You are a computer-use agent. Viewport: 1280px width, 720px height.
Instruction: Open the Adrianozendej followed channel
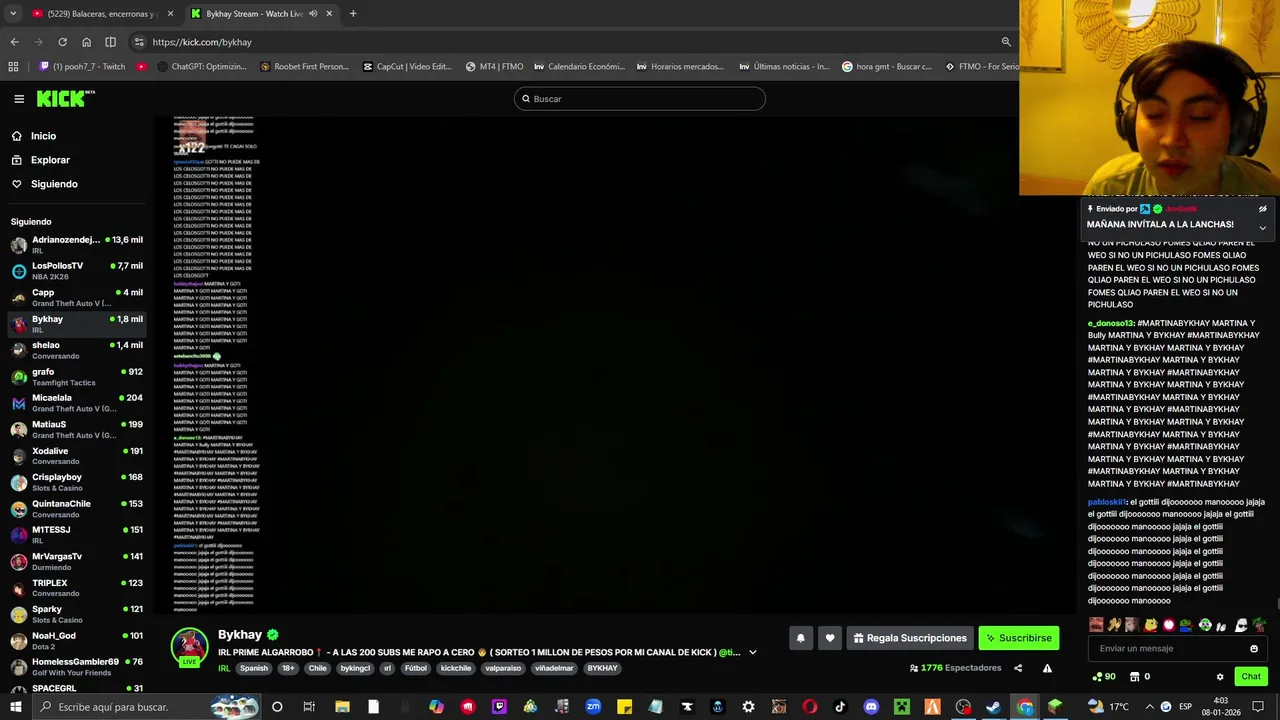click(x=77, y=244)
